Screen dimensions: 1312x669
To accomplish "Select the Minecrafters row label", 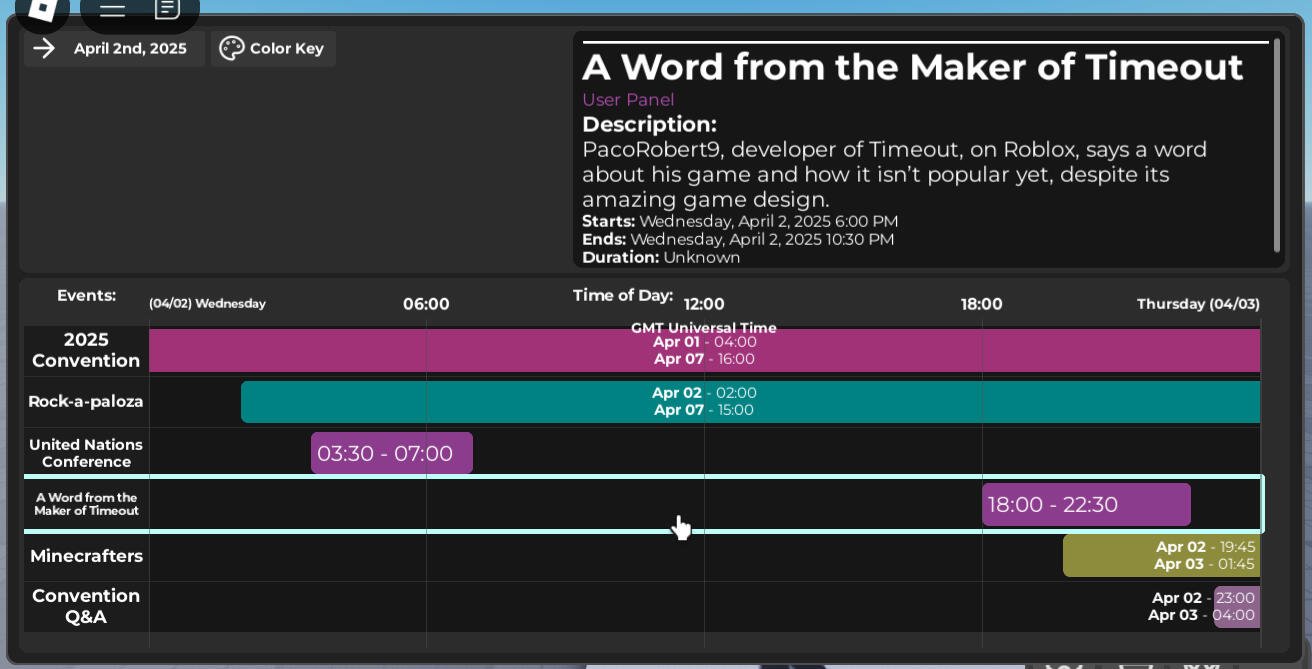I will (x=86, y=556).
